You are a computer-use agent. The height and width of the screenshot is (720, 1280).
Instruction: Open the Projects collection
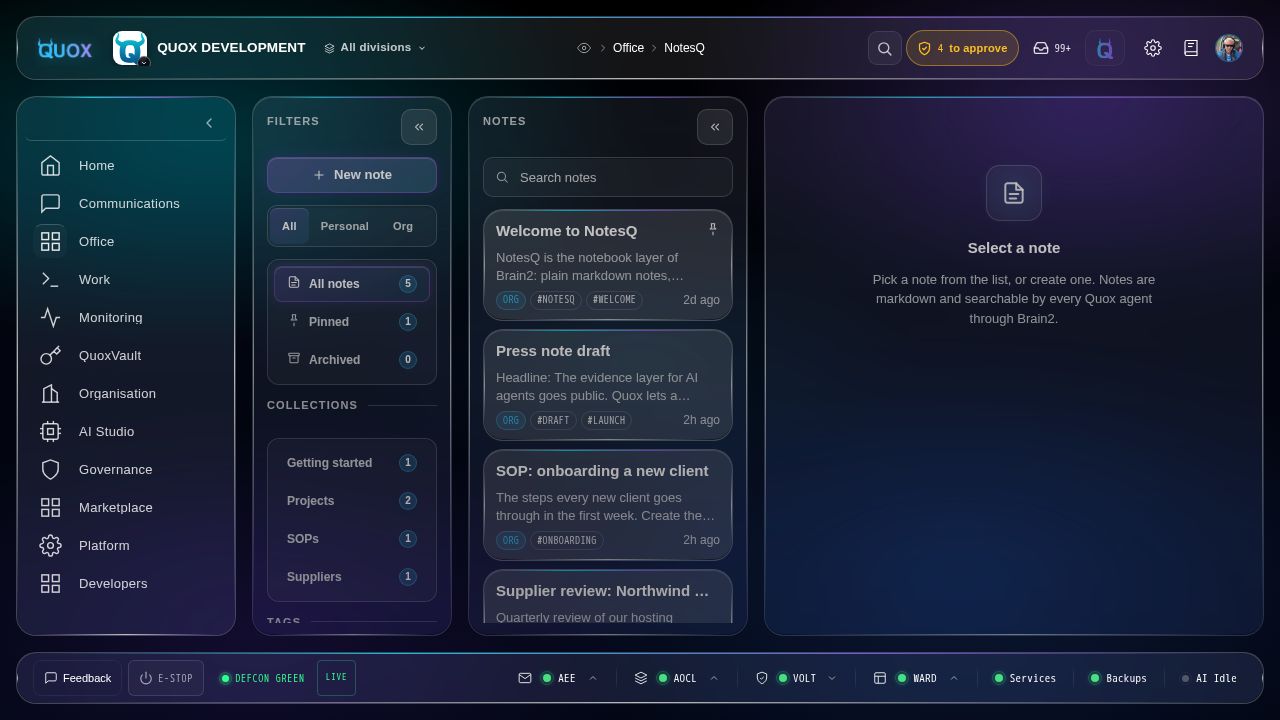tap(352, 501)
